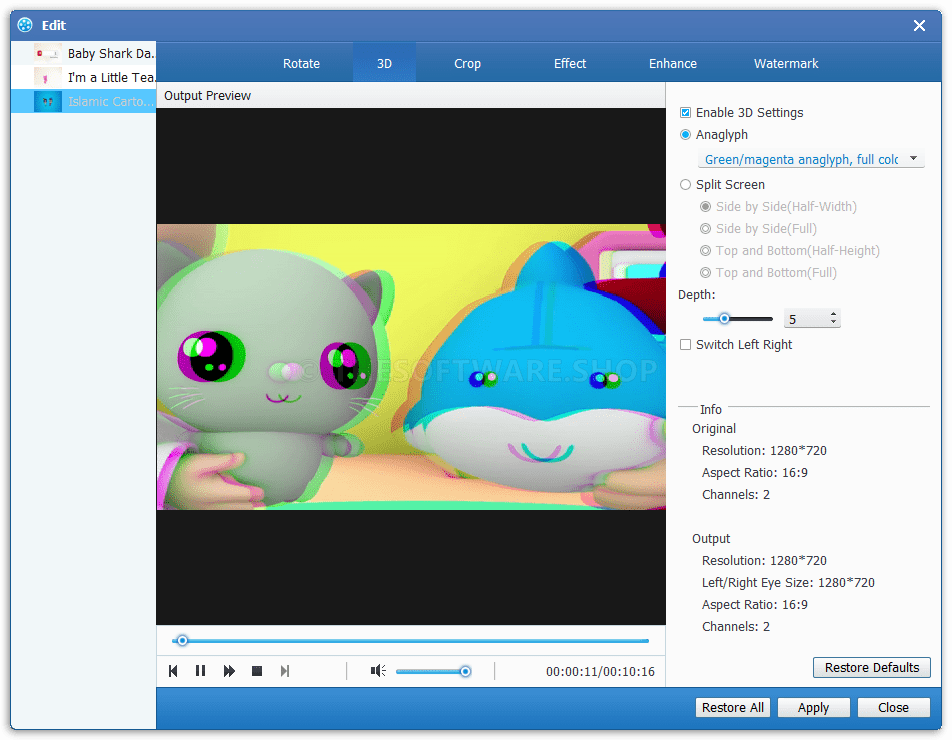Decrease Depth value with down arrow
Screen dimensions: 952x740
pos(833,322)
